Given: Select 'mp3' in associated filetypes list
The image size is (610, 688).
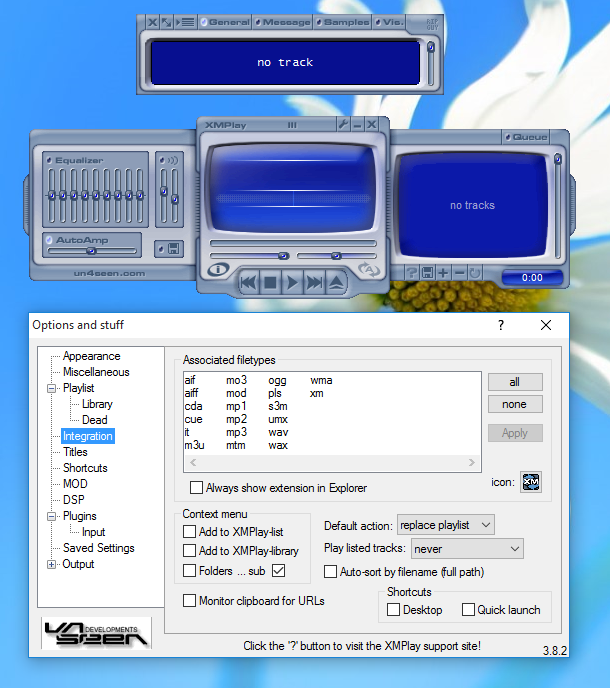Looking at the screenshot, I should [x=237, y=432].
